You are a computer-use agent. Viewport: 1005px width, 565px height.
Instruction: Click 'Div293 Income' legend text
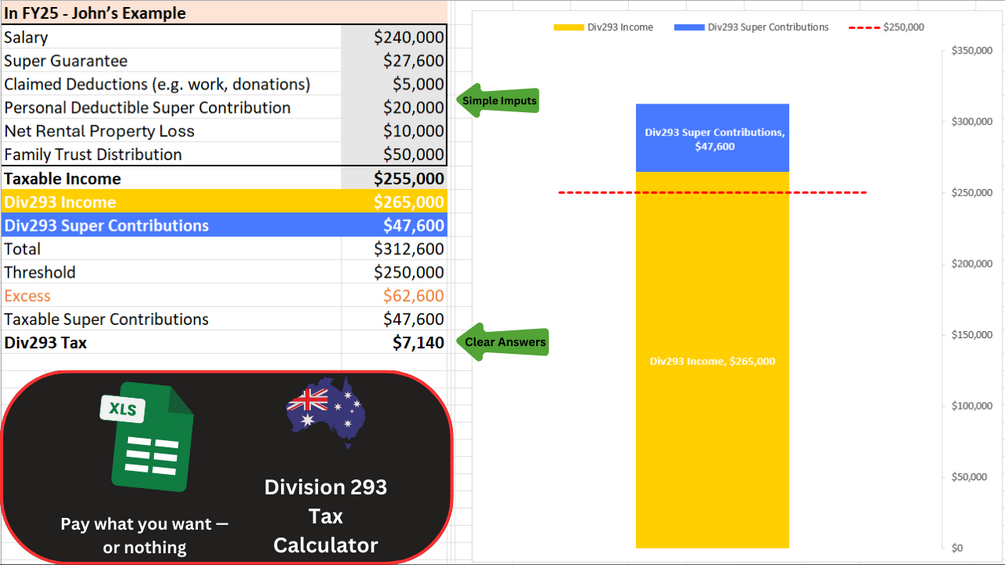coord(620,28)
